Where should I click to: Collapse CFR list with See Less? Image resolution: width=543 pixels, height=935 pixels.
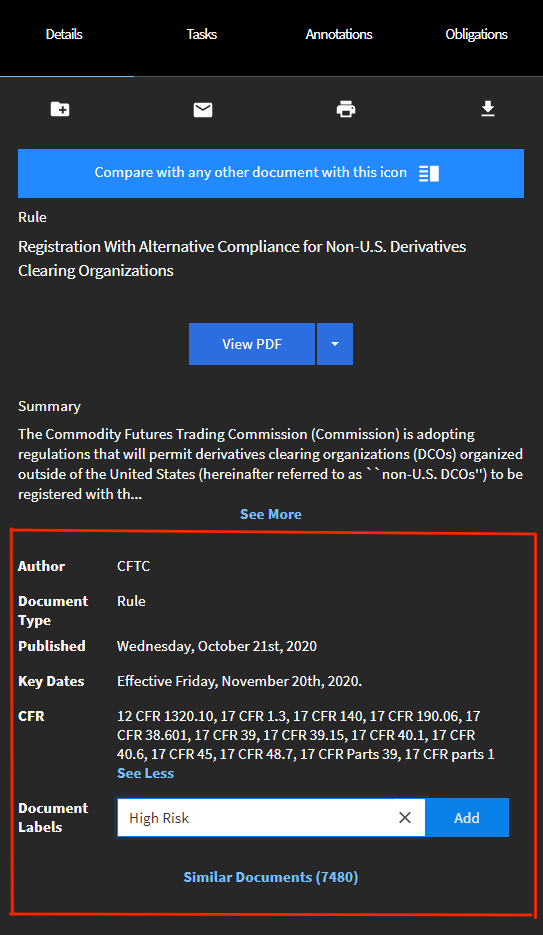point(145,773)
